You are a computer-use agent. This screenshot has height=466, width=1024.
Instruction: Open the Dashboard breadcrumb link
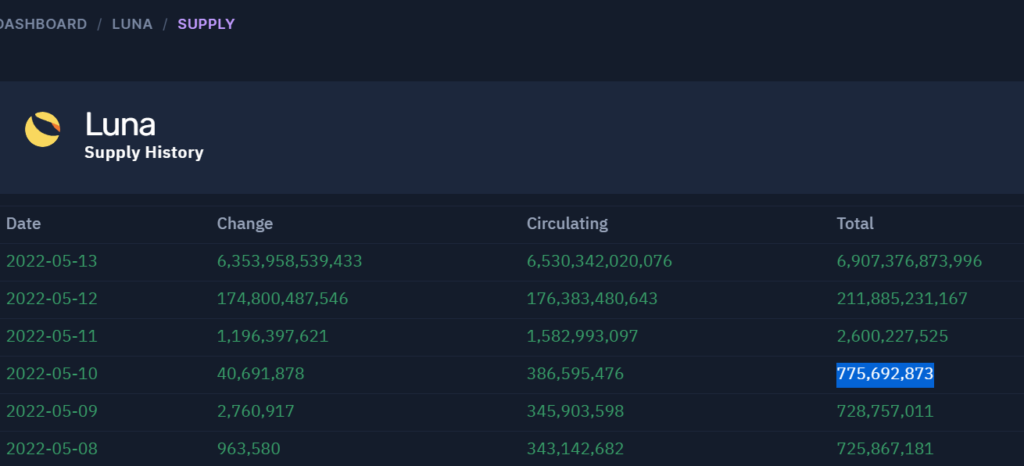(x=43, y=23)
